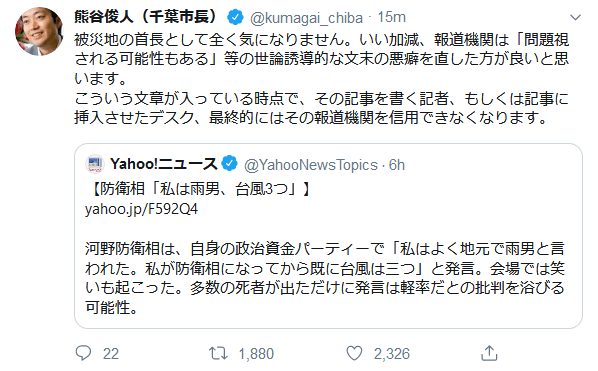
Task: Click the 22 replies count
Action: pyautogui.click(x=111, y=354)
